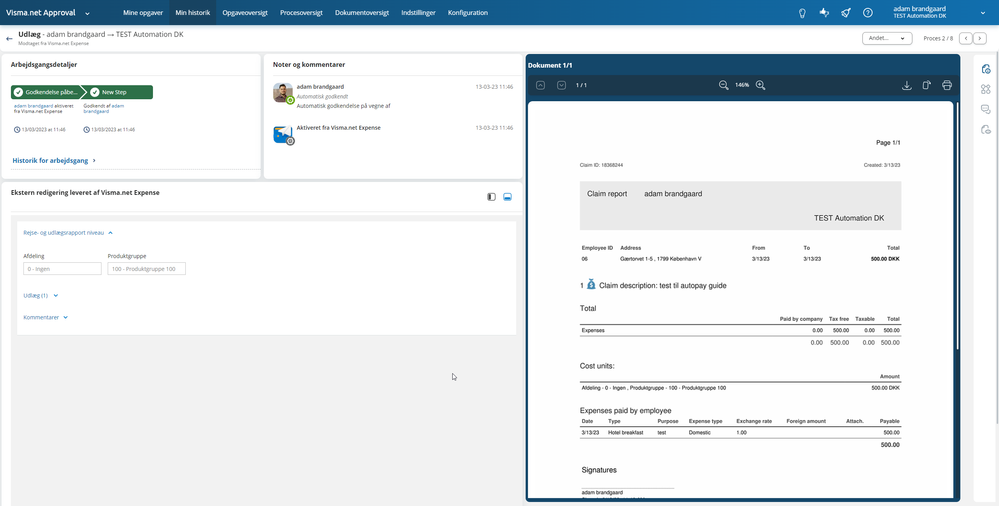Screen dimensions: 999x506
Task: Expand the Kommentarer section
Action: [x=46, y=317]
